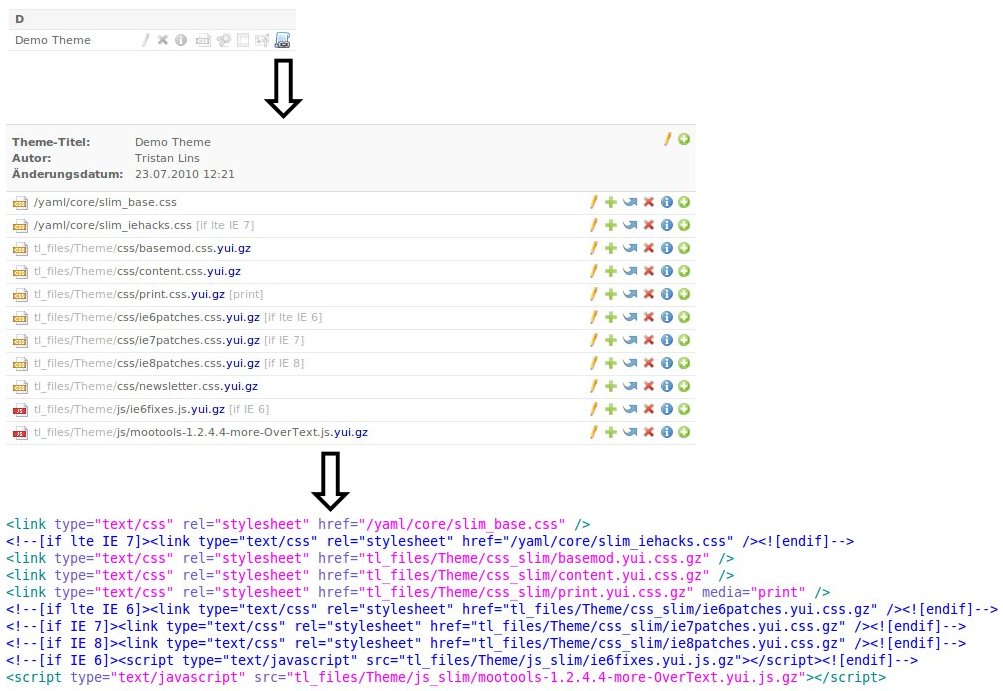Insert new source after ie6patches.css.yui.gz

tap(684, 317)
